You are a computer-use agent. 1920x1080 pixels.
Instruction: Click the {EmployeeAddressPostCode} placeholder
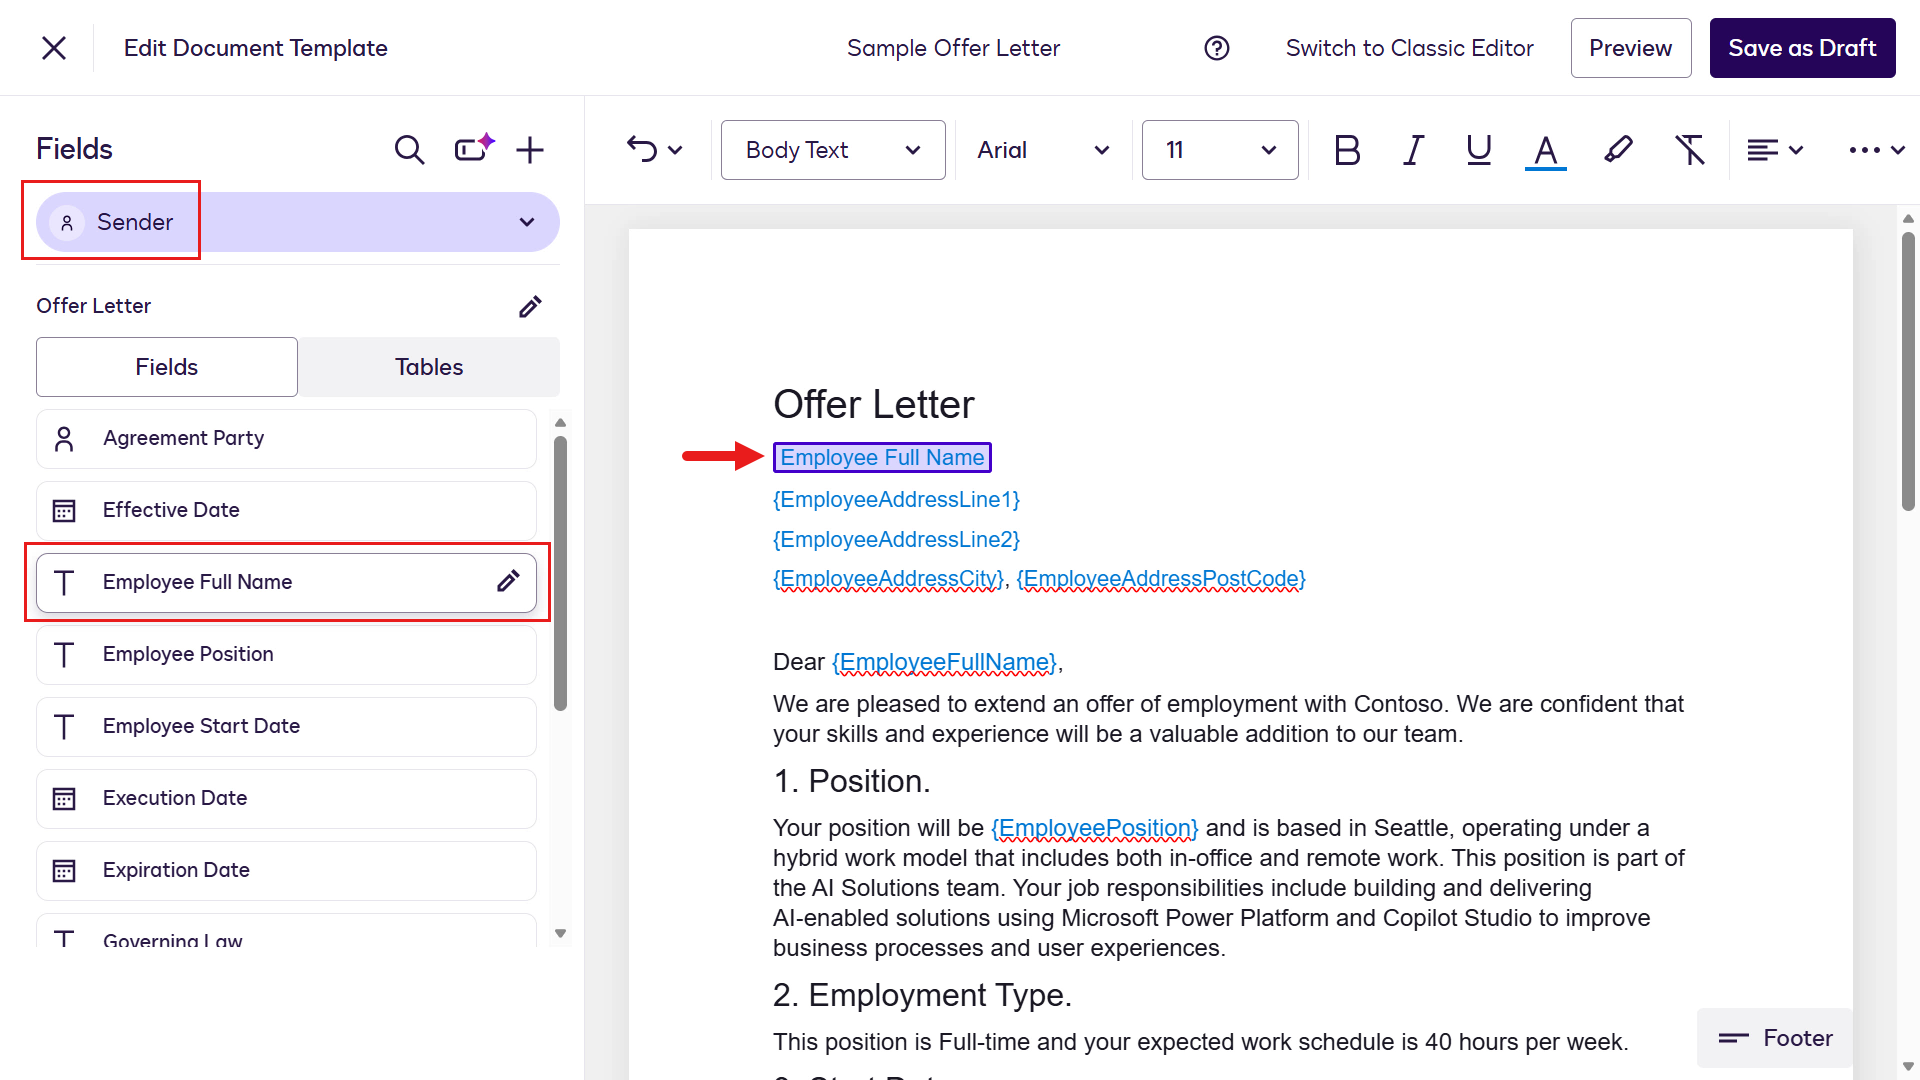pos(1161,579)
